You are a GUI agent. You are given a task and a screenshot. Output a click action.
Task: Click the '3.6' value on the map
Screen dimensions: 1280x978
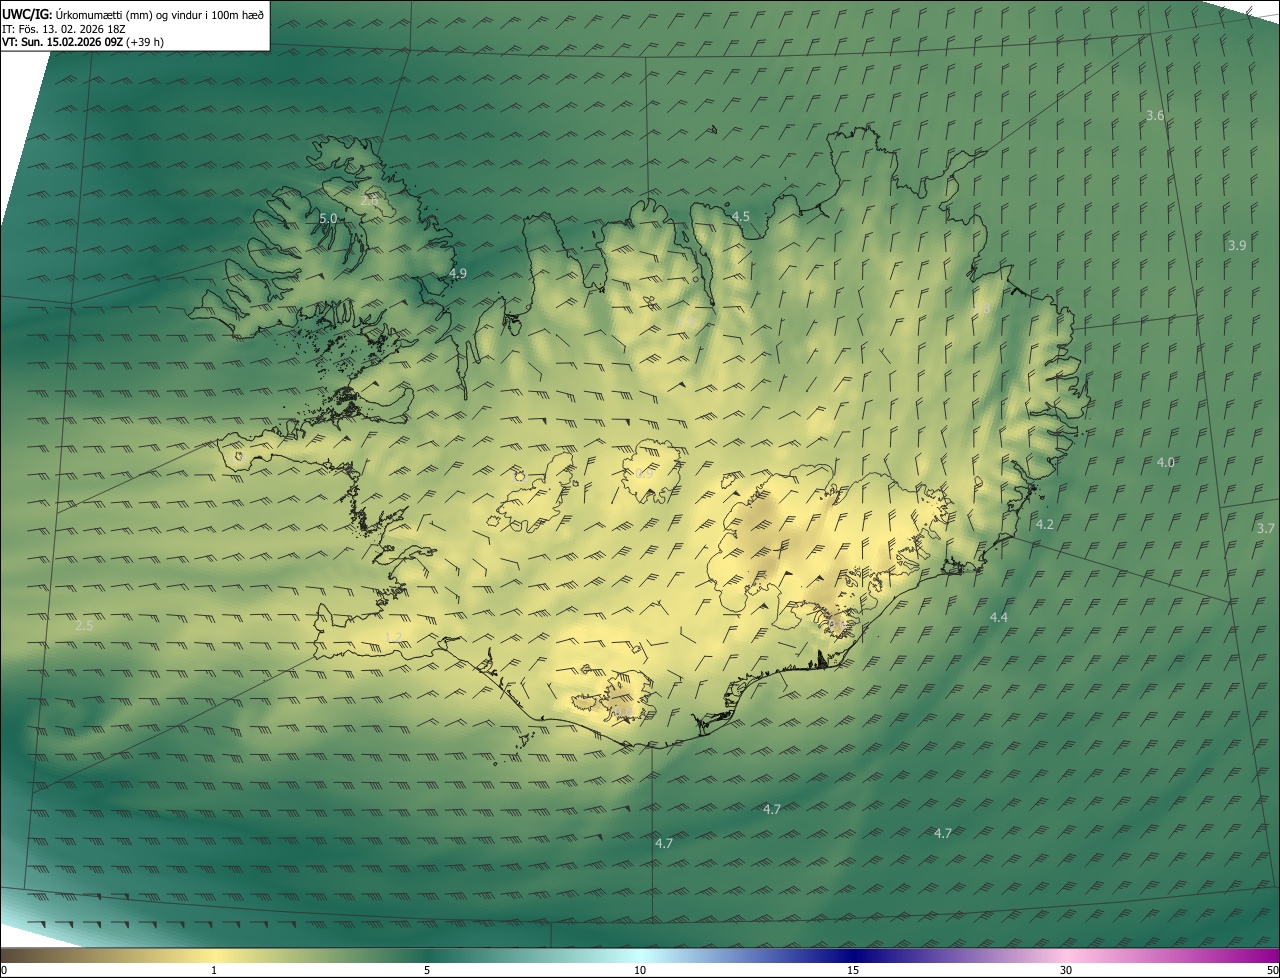[x=1154, y=116]
